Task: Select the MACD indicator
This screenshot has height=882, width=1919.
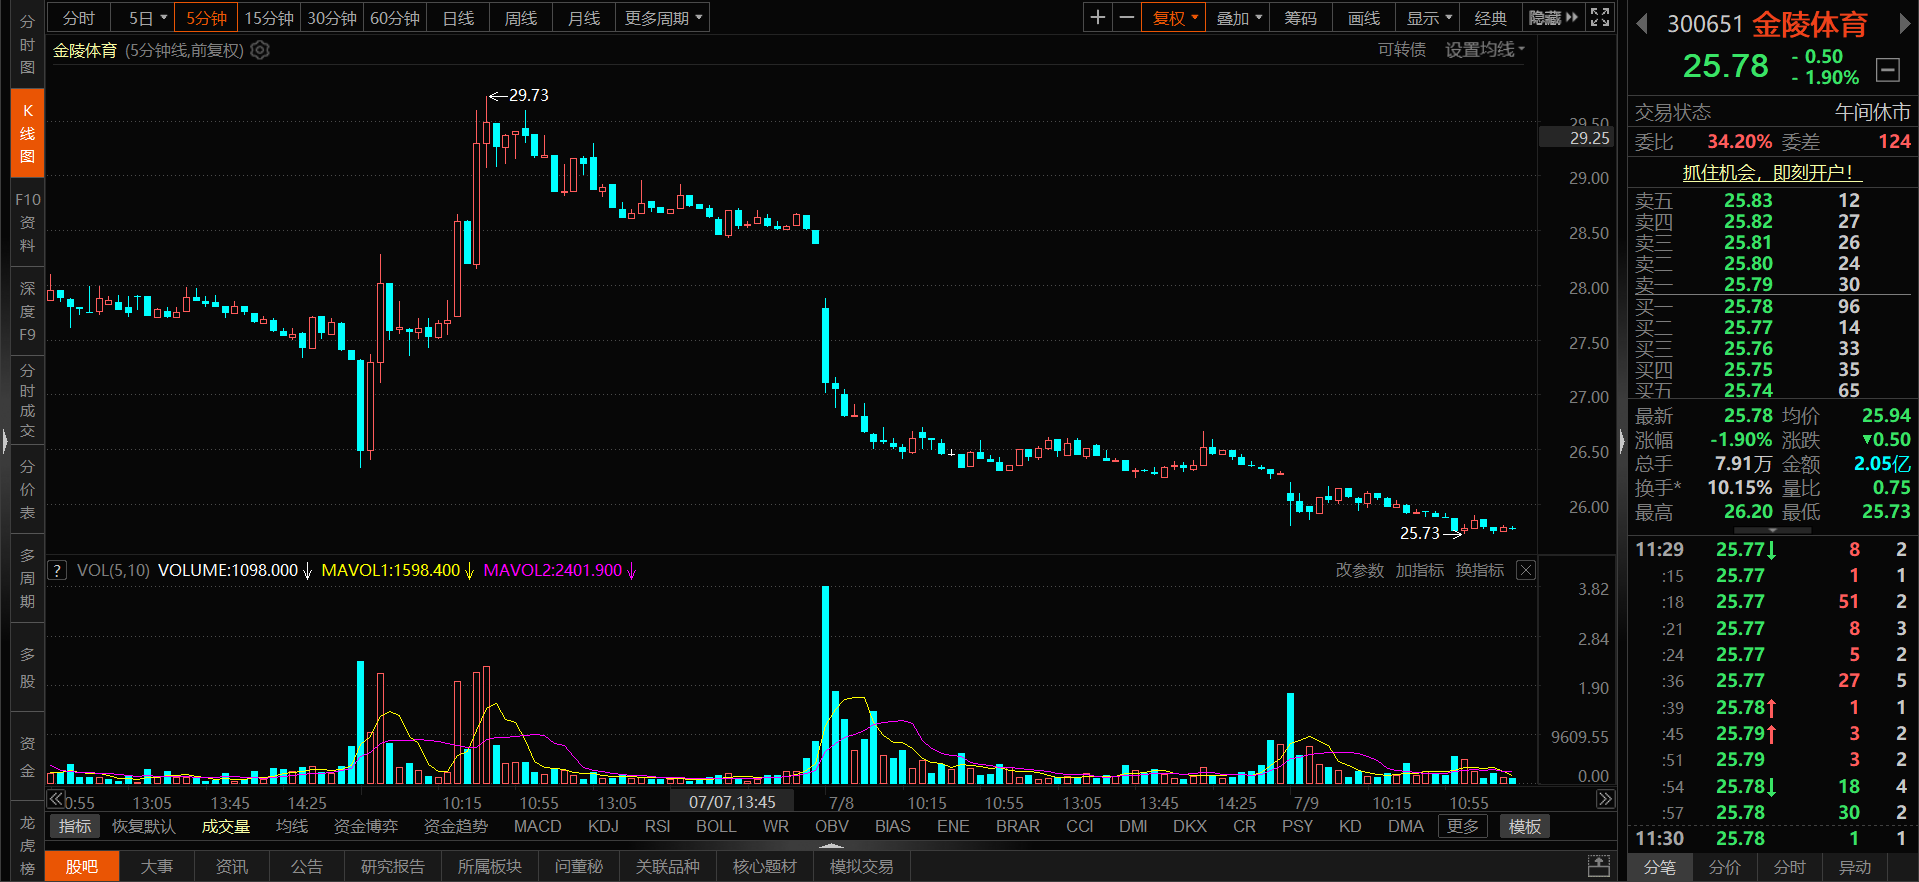Action: coord(537,826)
